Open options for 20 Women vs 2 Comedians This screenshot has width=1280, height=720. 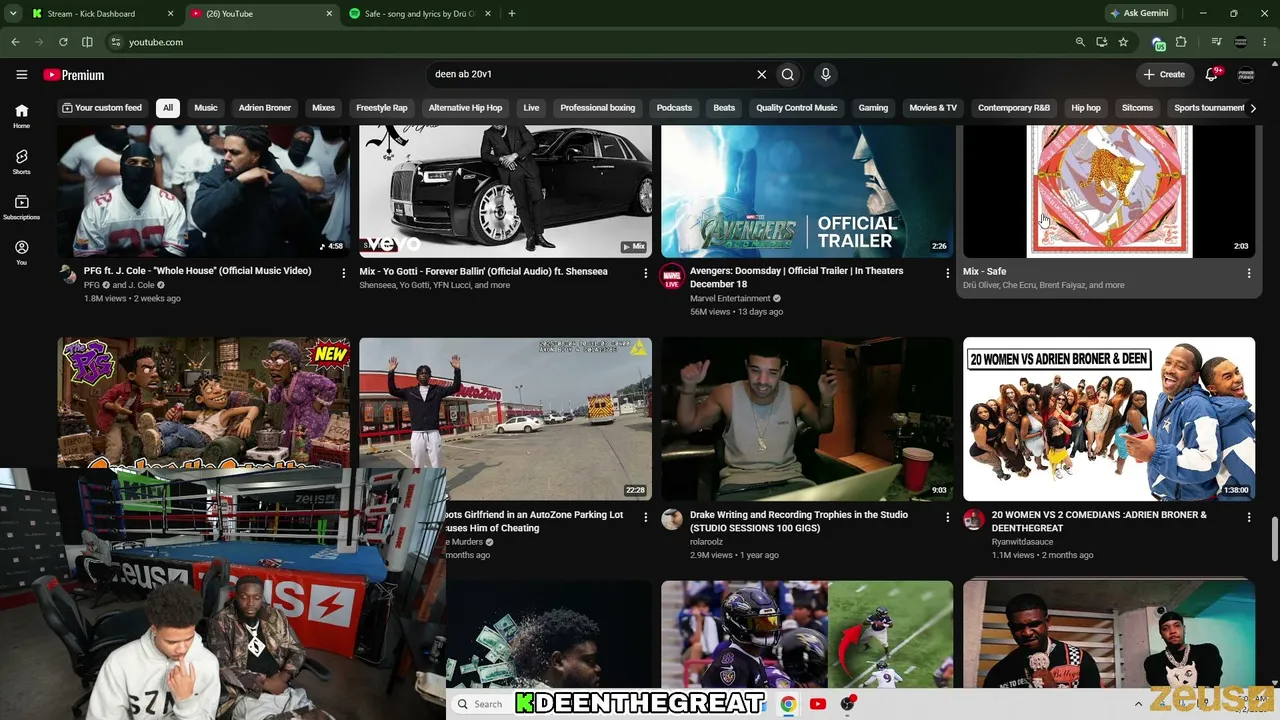pos(1249,517)
